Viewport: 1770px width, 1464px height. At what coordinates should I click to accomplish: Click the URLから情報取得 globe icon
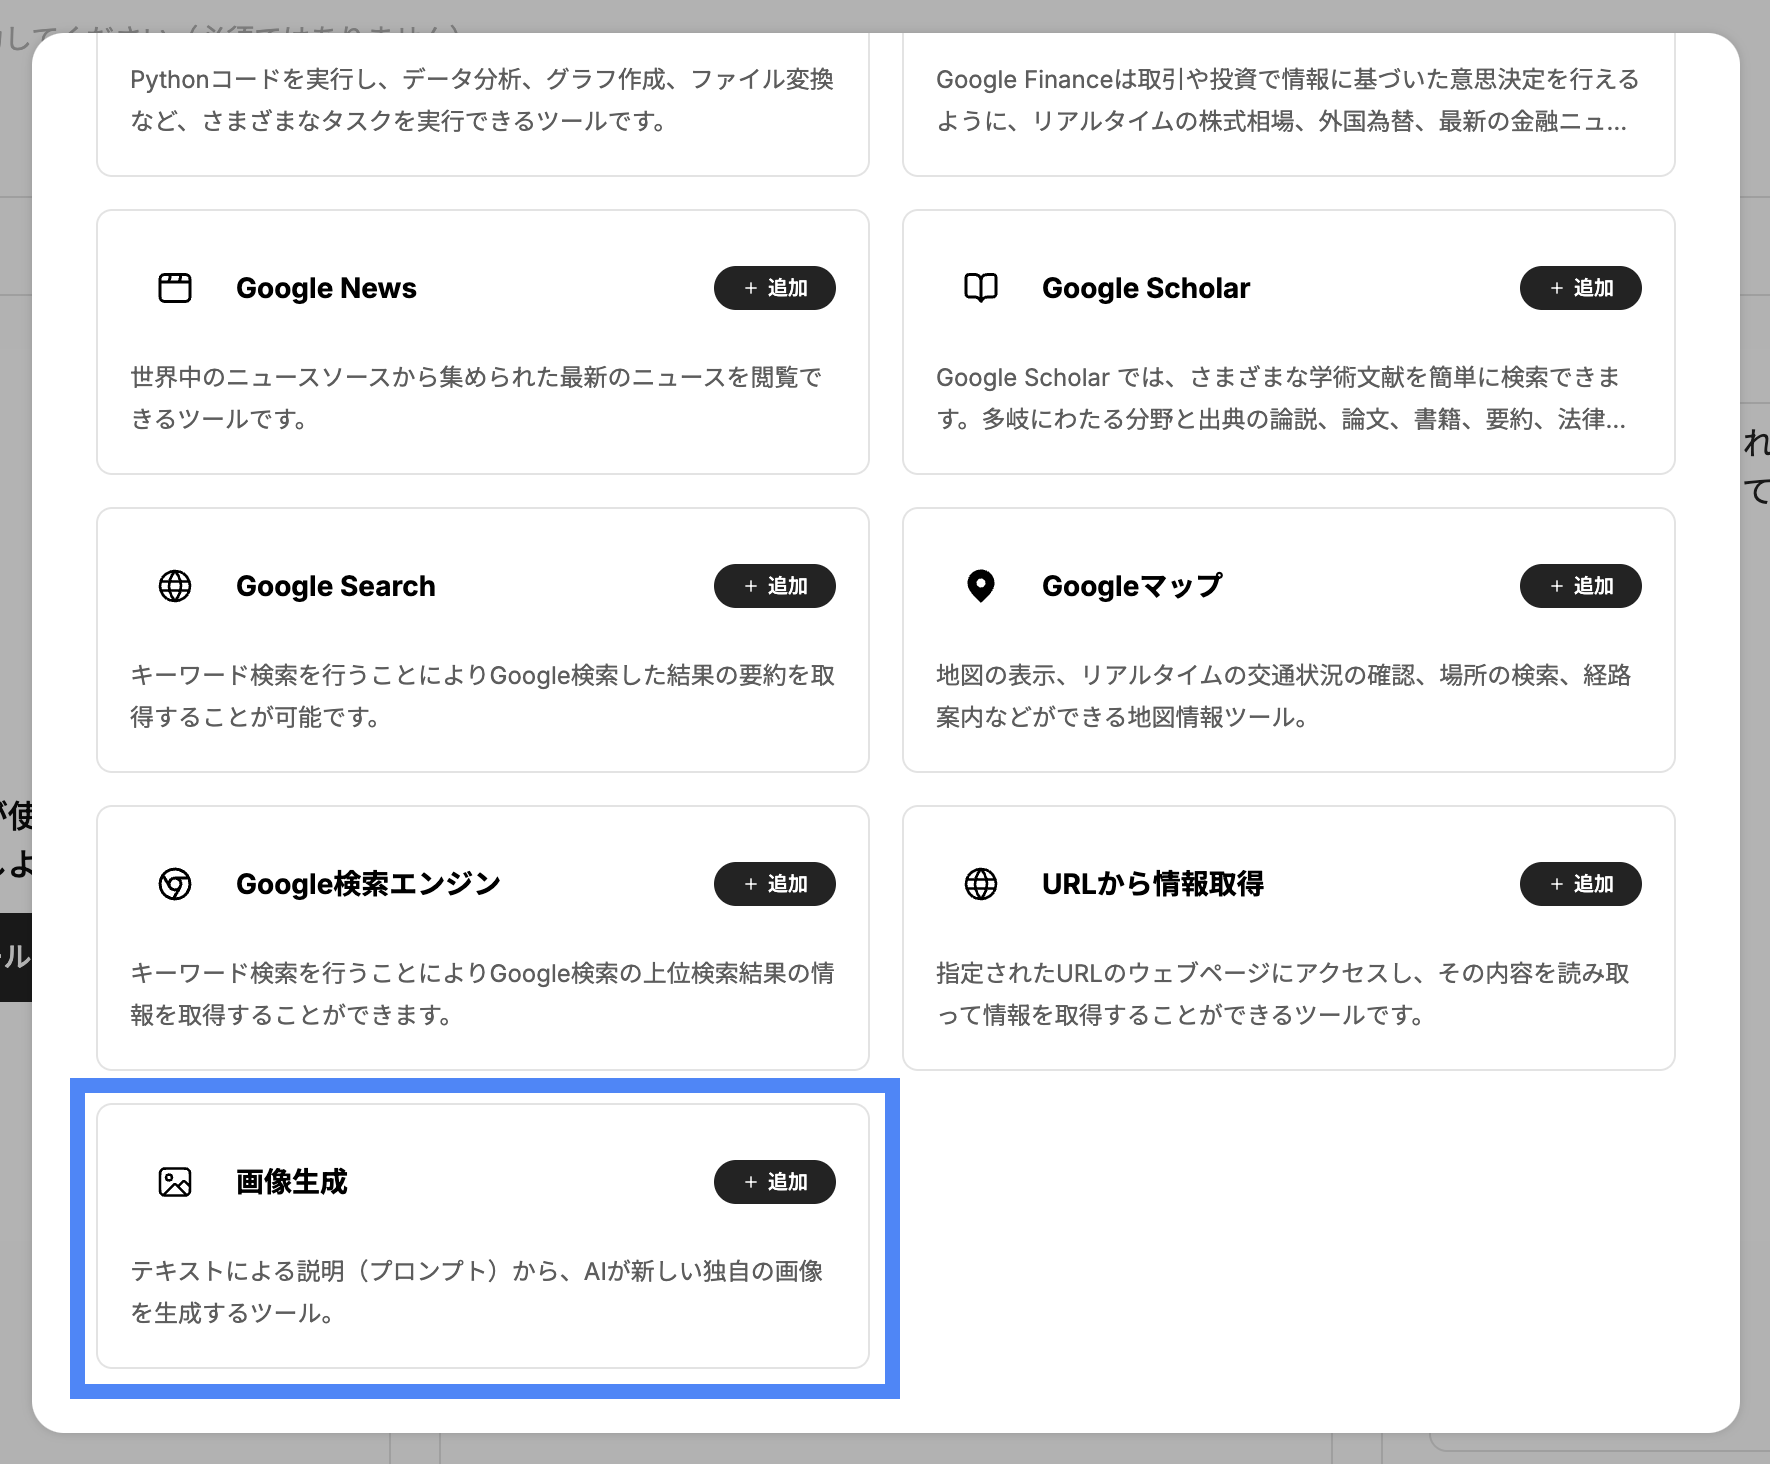(980, 884)
